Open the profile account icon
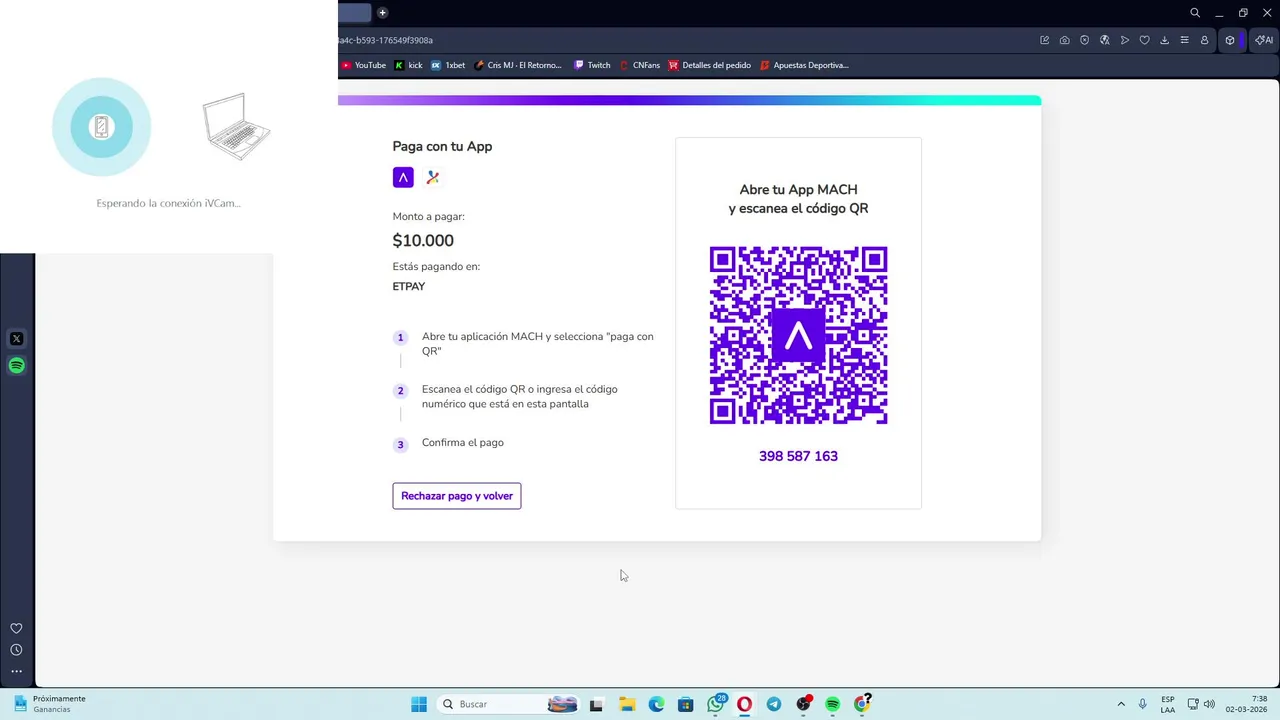 1205,40
